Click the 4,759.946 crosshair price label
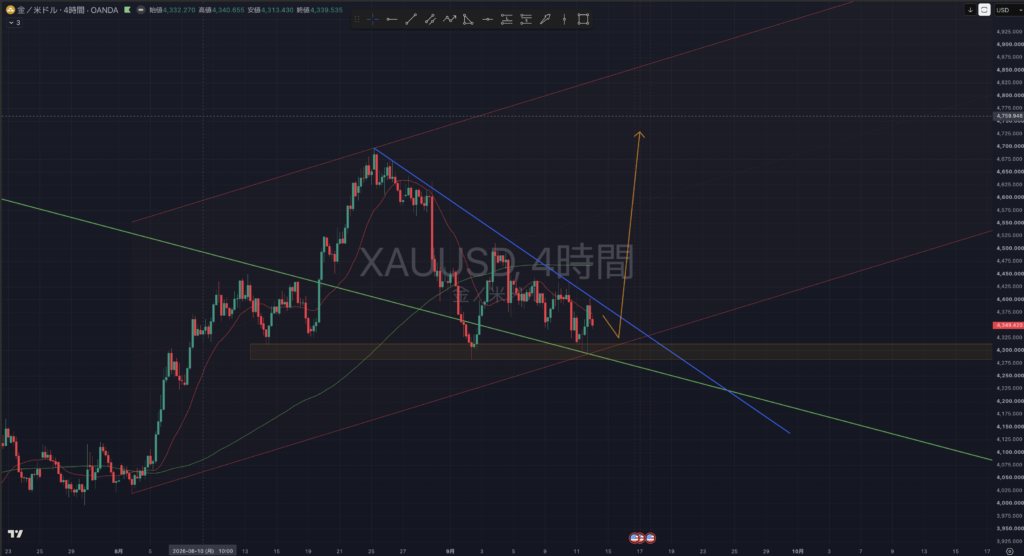The image size is (1024, 556). (1008, 116)
